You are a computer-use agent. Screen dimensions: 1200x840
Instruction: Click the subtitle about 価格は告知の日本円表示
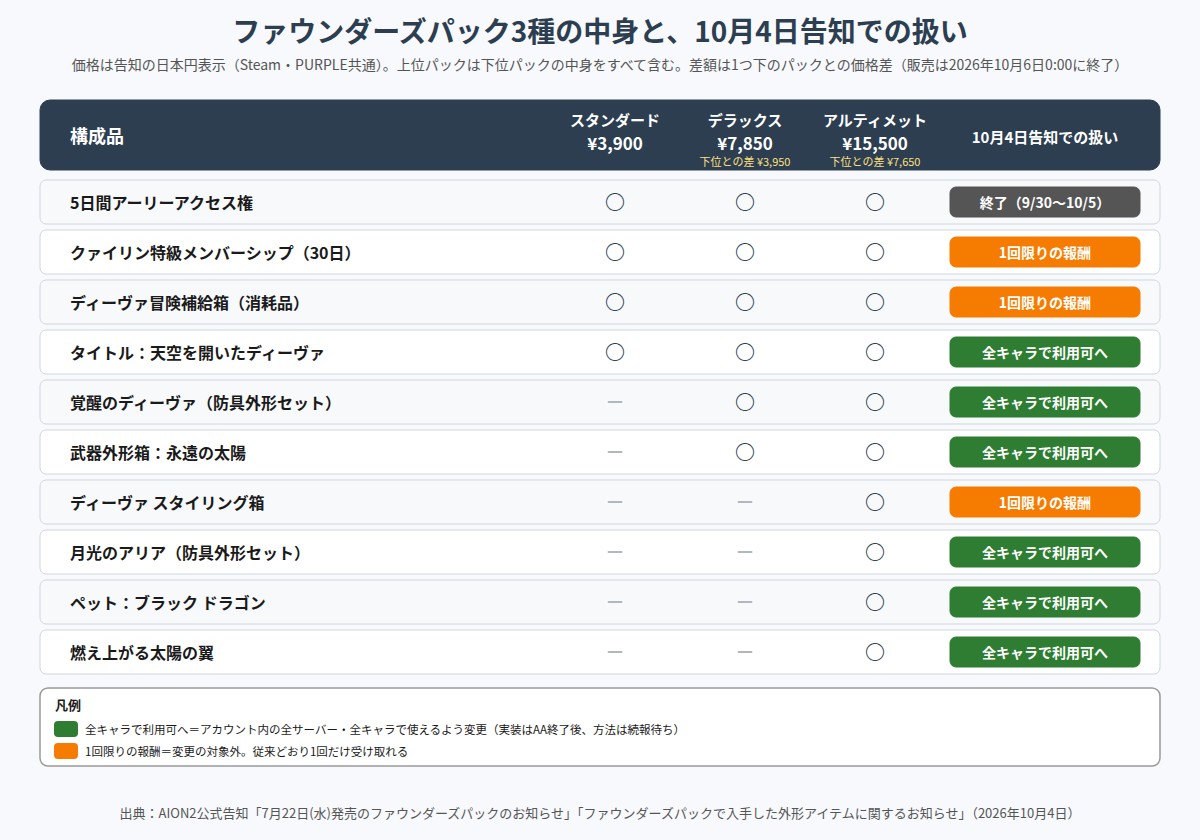600,65
